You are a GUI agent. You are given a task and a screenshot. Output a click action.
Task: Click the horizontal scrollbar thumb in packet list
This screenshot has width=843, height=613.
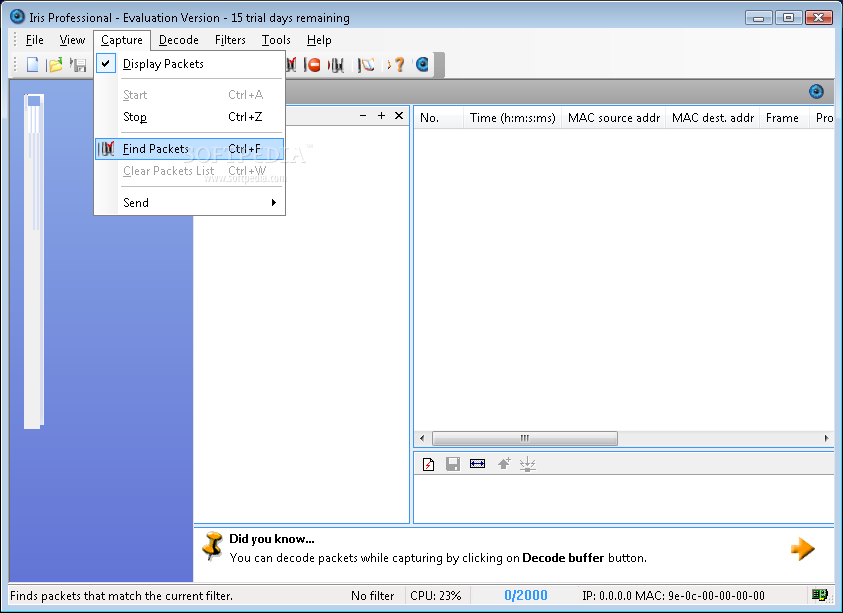525,438
